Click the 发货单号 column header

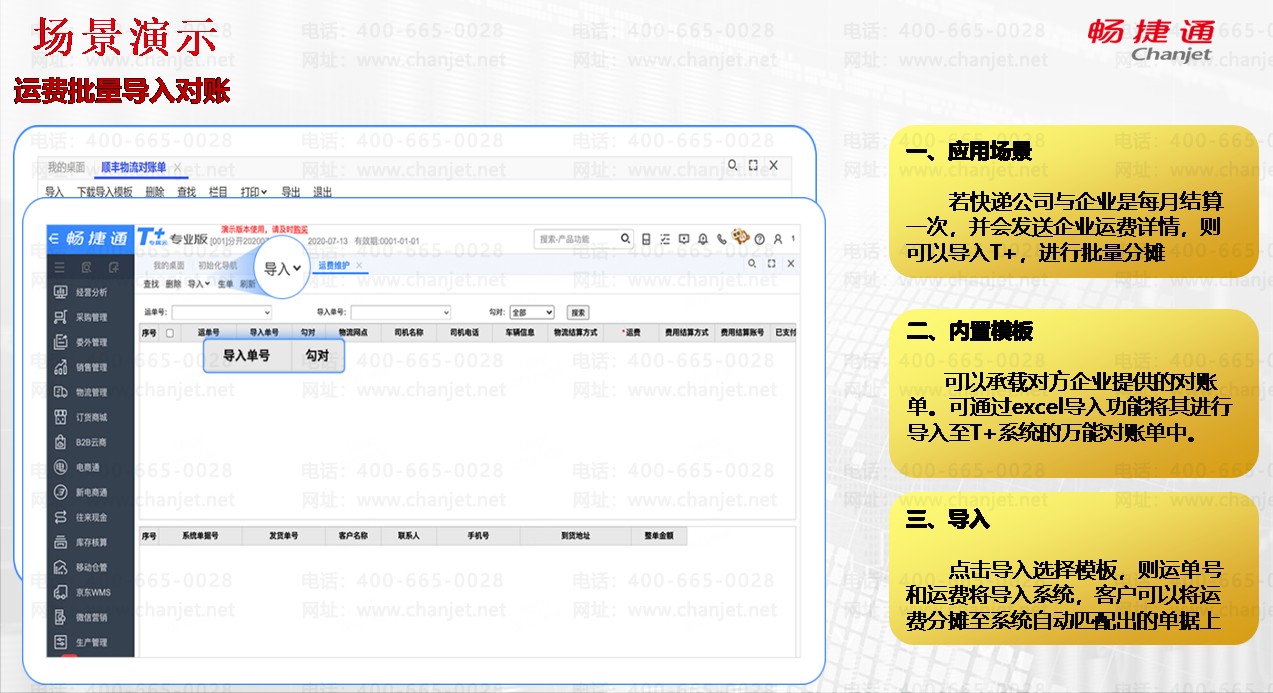[x=283, y=536]
